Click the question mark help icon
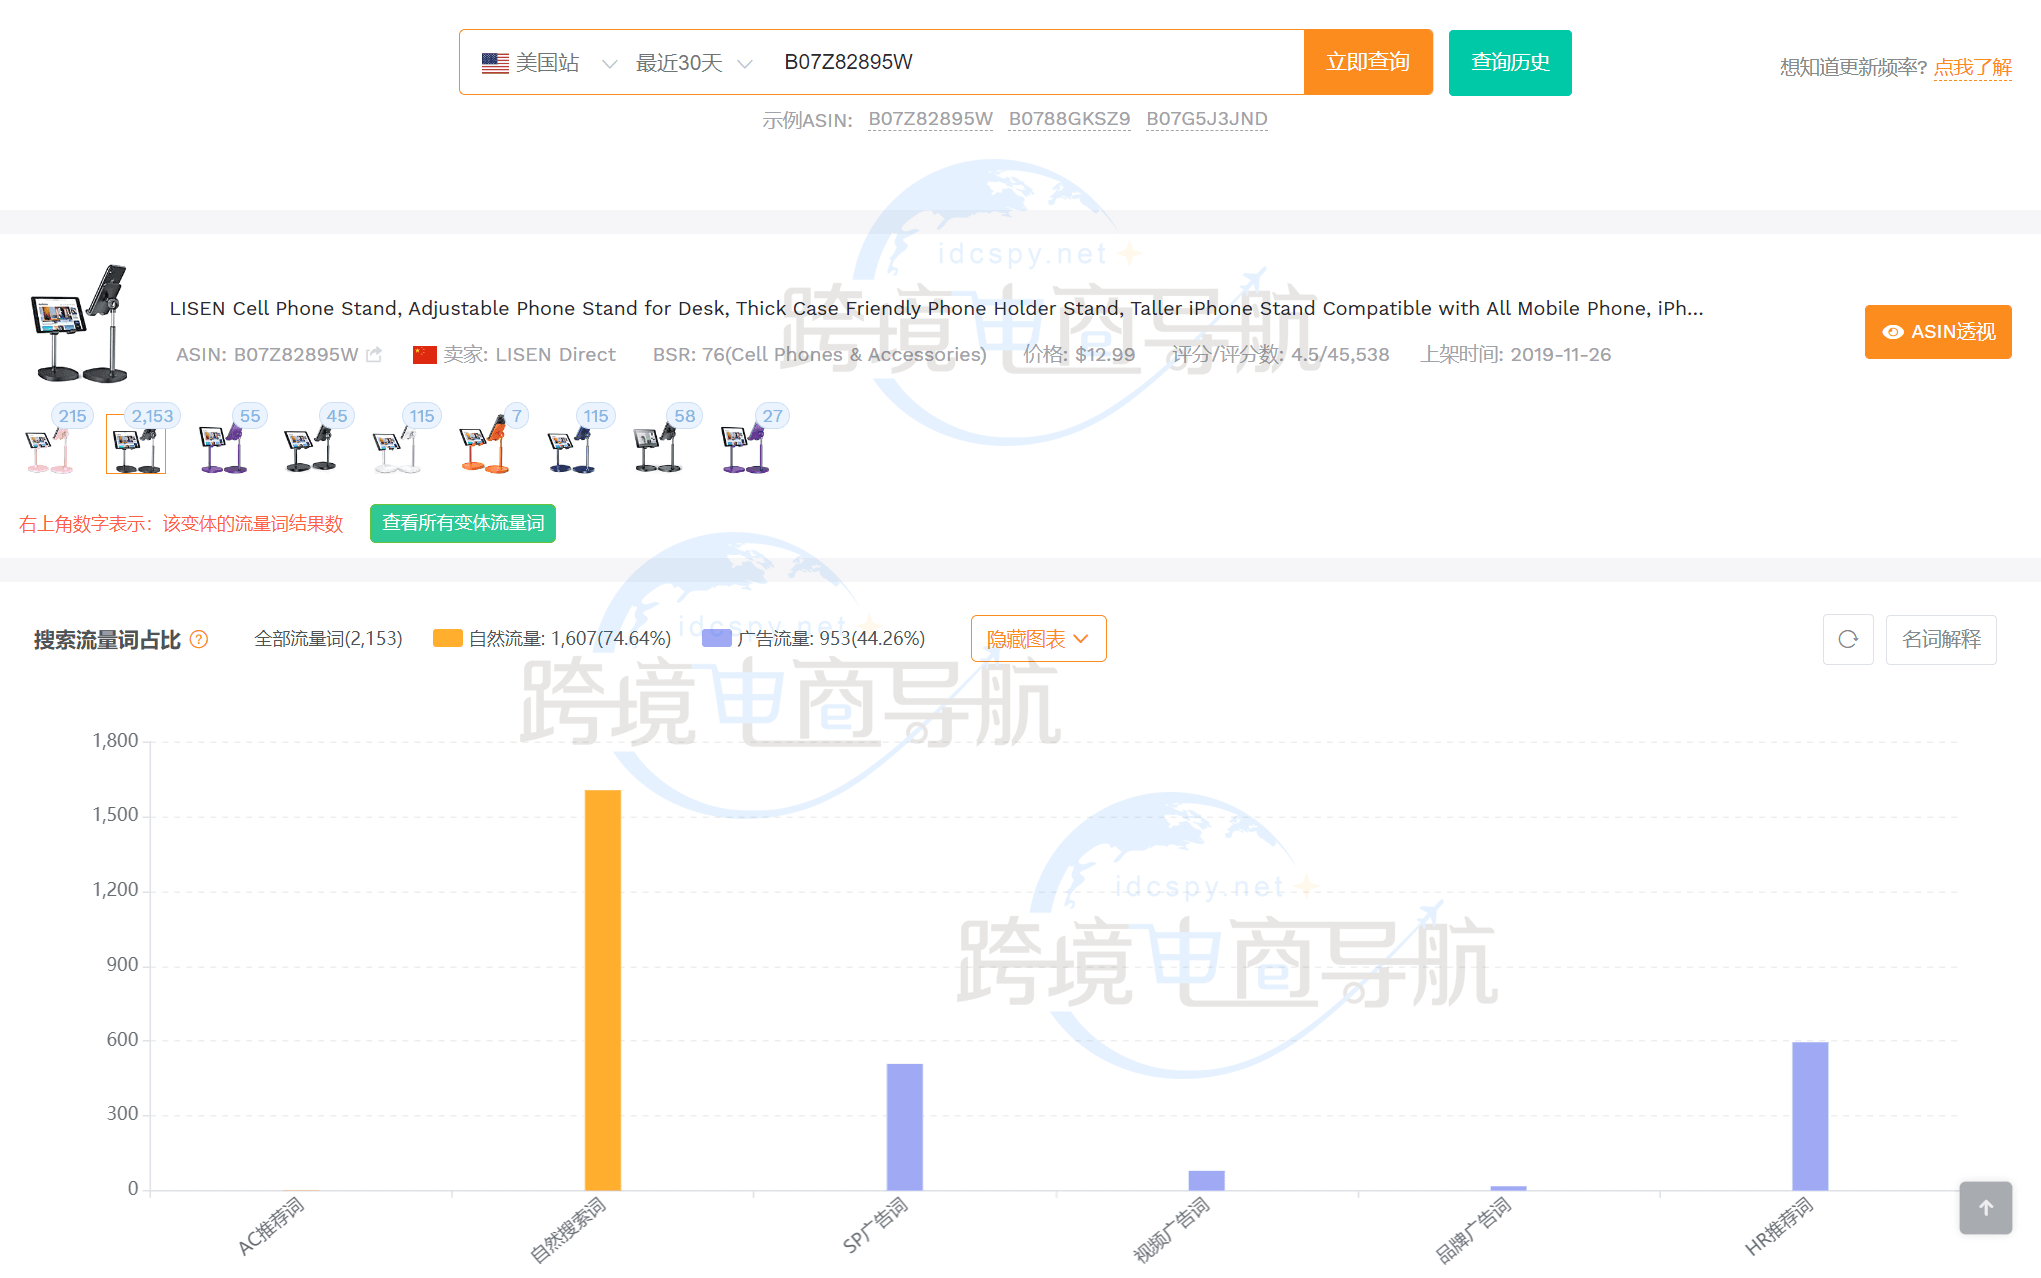Viewport: 2041px width, 1278px height. pos(199,640)
